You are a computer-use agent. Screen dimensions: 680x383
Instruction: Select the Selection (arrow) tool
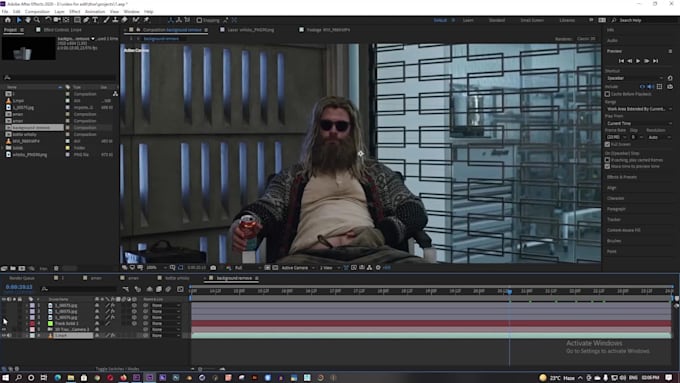click(19, 20)
